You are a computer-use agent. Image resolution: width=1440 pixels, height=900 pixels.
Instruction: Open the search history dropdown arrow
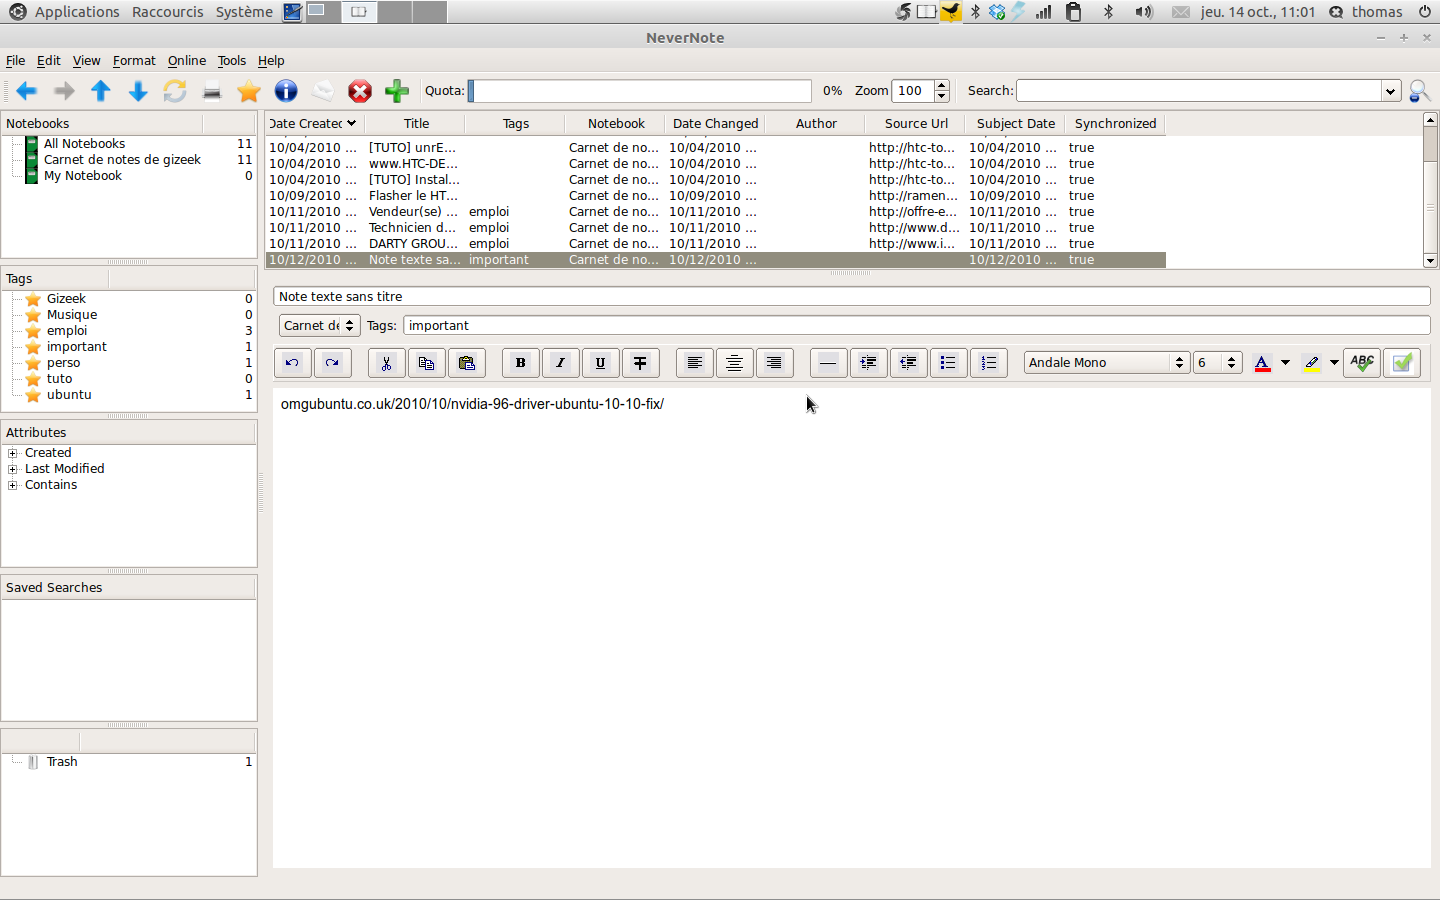(x=1390, y=91)
